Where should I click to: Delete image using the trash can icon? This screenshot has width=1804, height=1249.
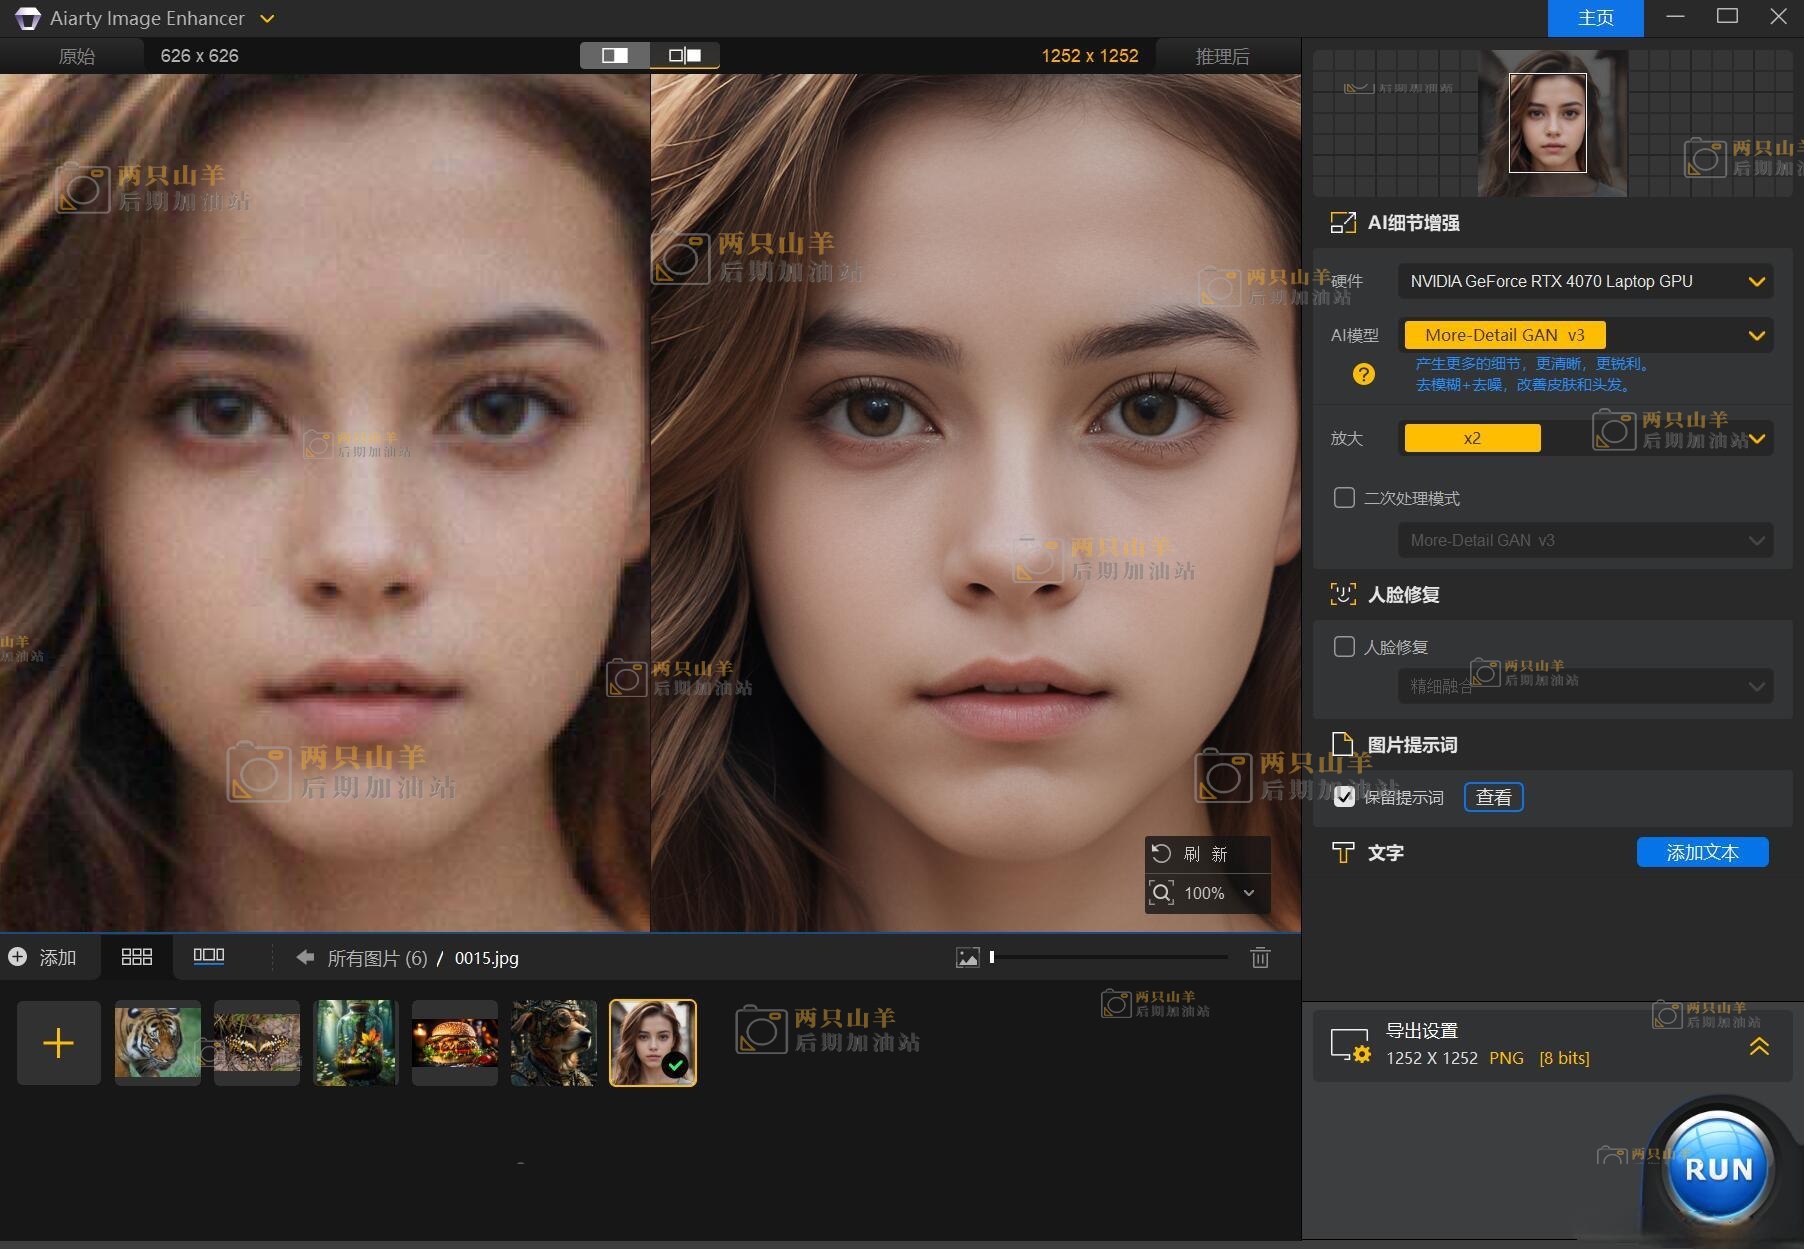tap(1260, 958)
